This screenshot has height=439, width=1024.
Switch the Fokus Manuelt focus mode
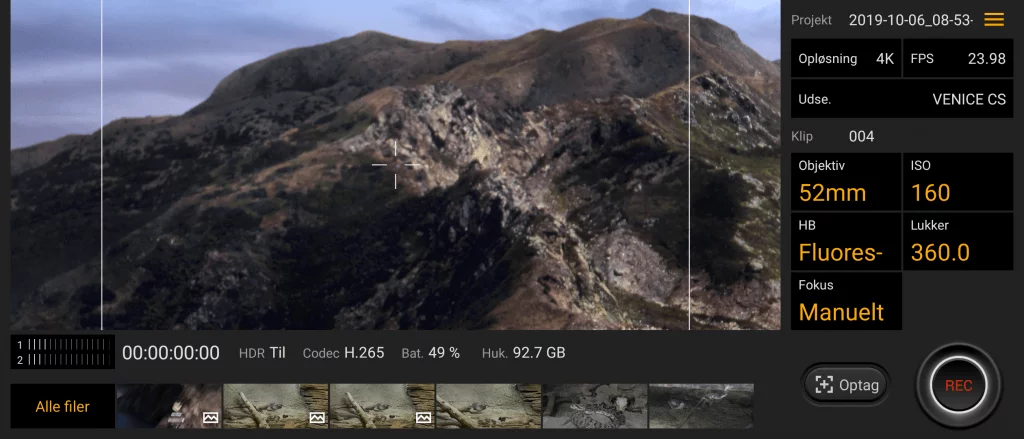[846, 301]
